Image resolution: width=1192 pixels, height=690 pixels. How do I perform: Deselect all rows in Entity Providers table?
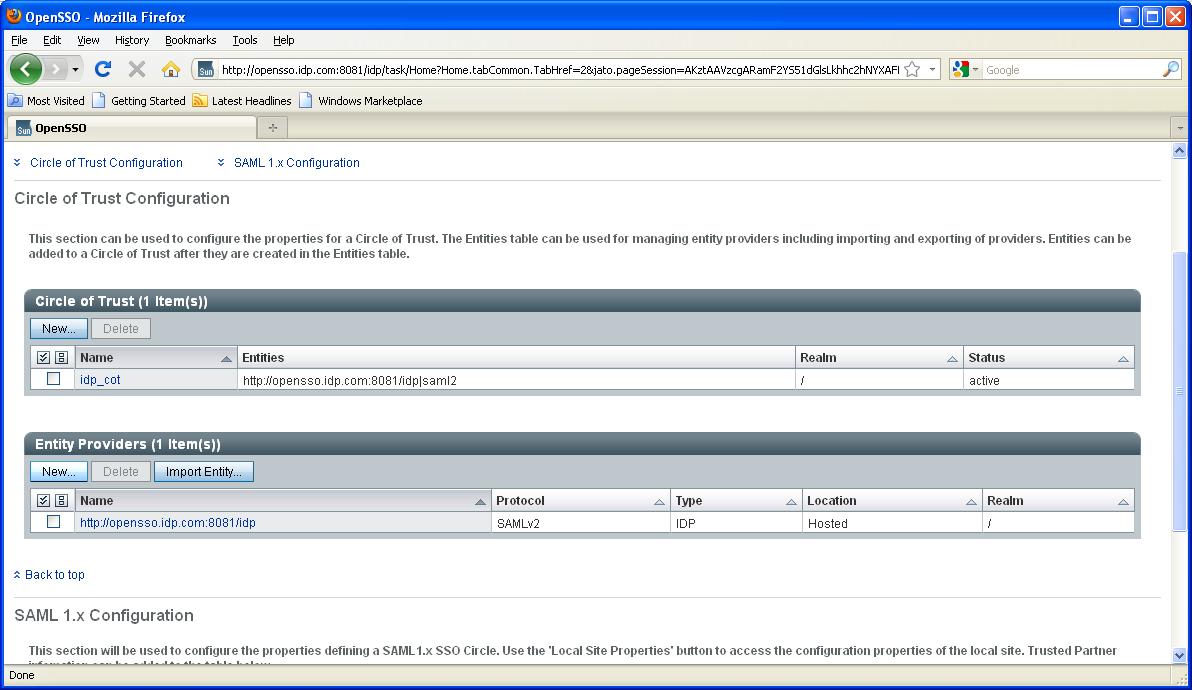tap(62, 500)
